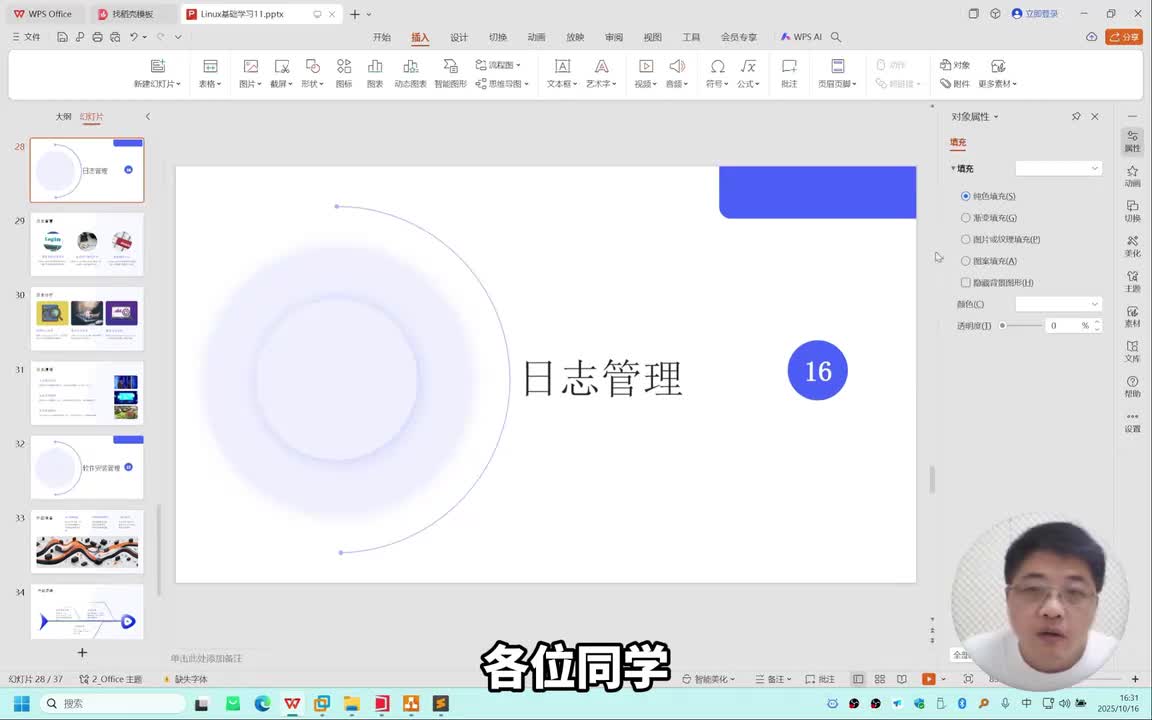The height and width of the screenshot is (720, 1152).
Task: Click the 文本框 text box icon
Action: [x=562, y=67]
